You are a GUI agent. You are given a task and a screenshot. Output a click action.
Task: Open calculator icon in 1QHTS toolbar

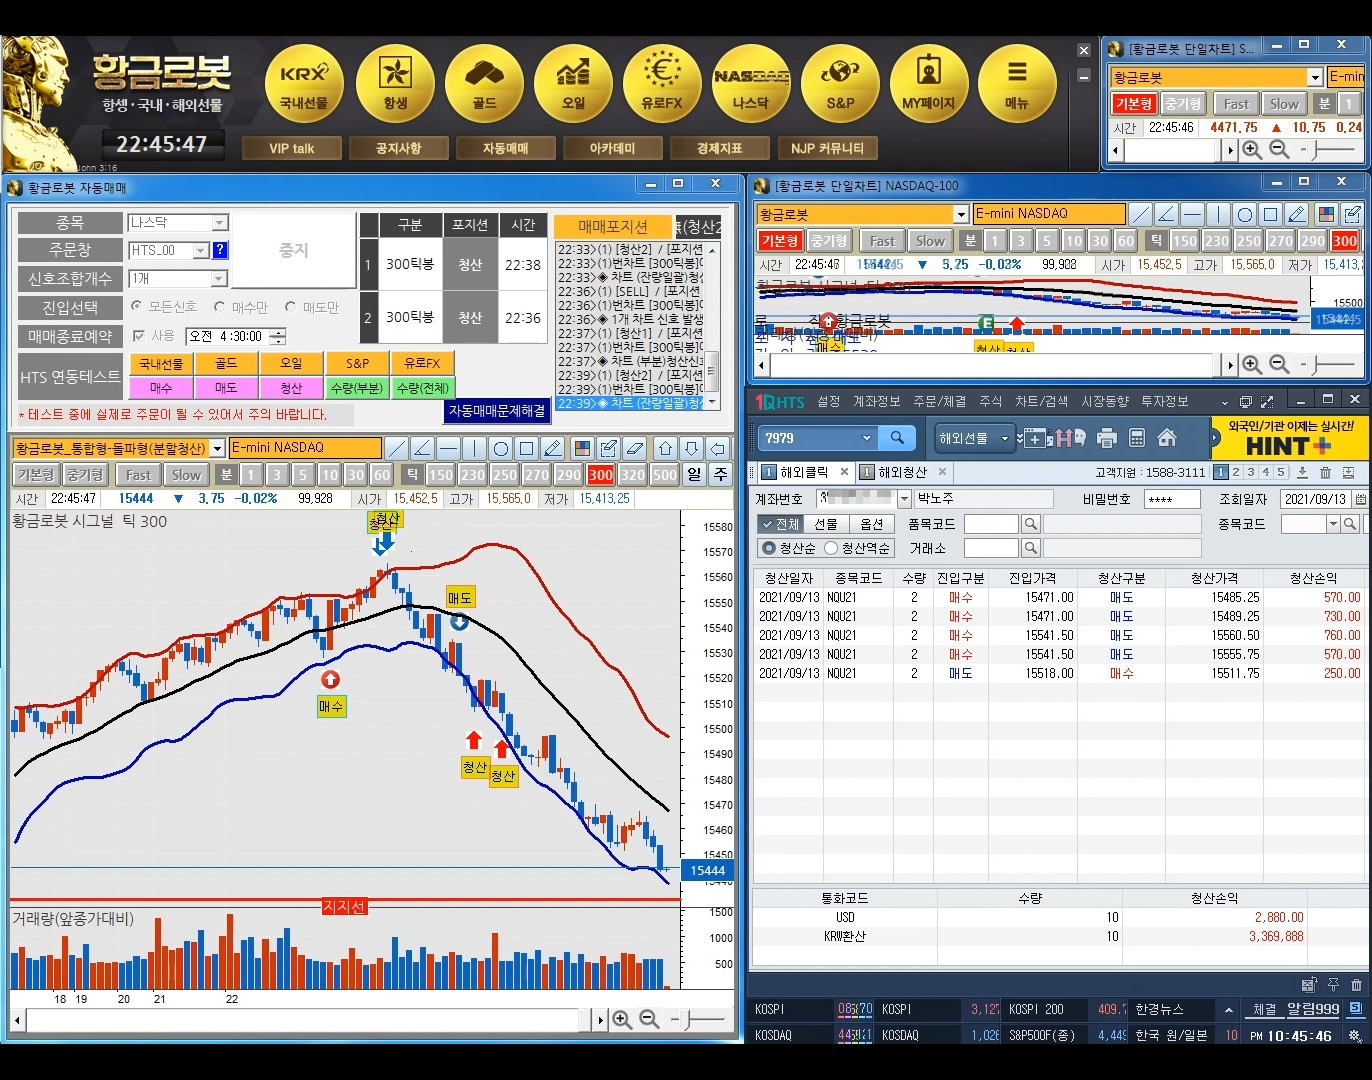pyautogui.click(x=1136, y=438)
